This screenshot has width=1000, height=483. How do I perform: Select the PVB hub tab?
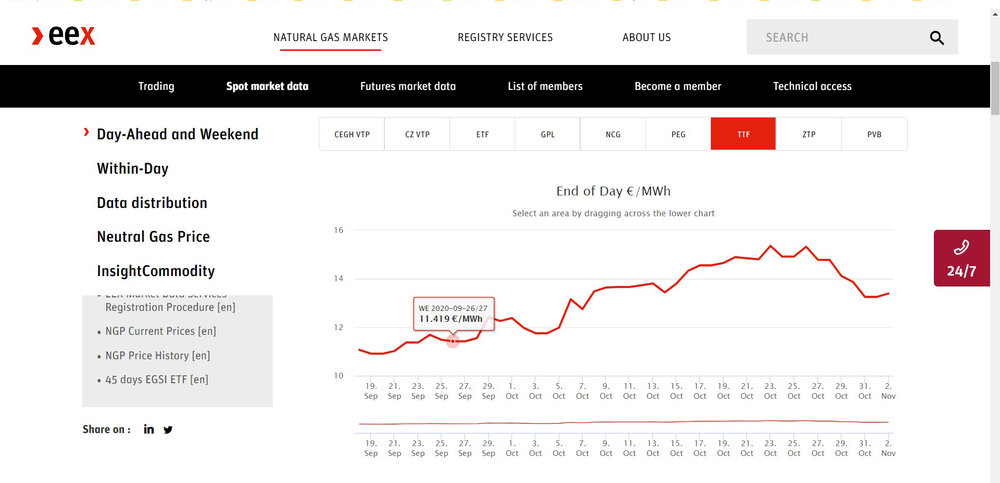tap(874, 134)
